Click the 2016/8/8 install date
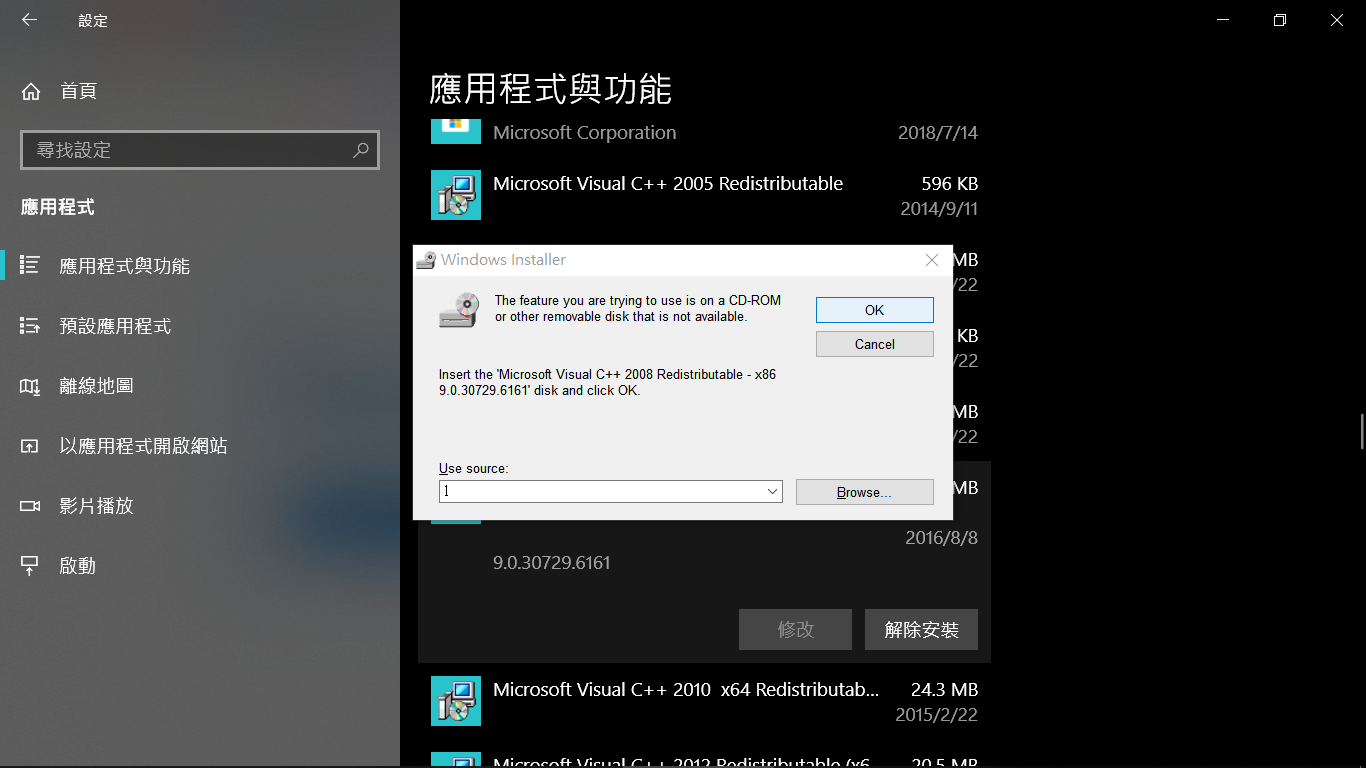The width and height of the screenshot is (1366, 768). point(941,538)
